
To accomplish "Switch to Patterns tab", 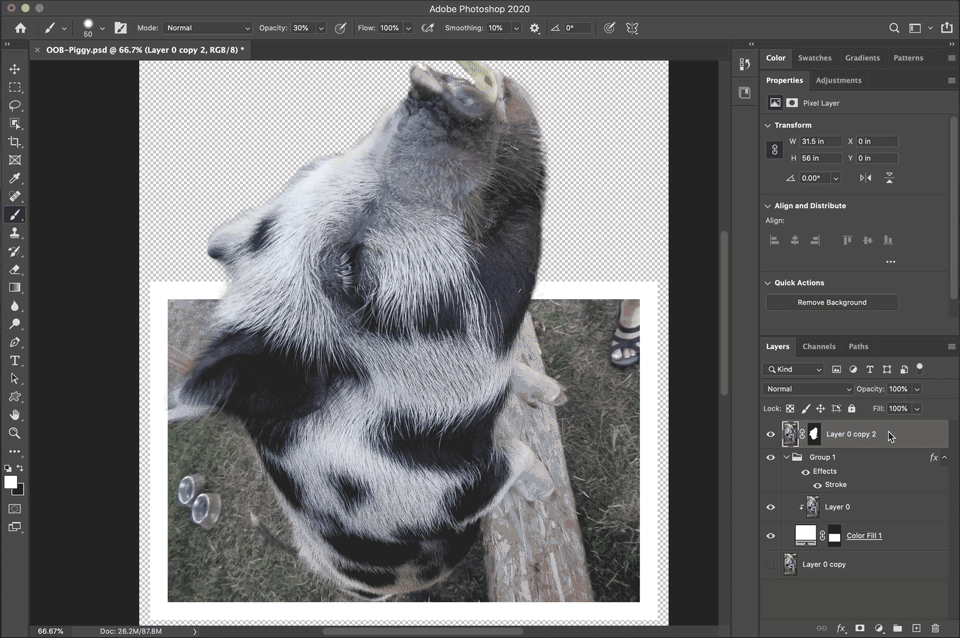I will (908, 58).
